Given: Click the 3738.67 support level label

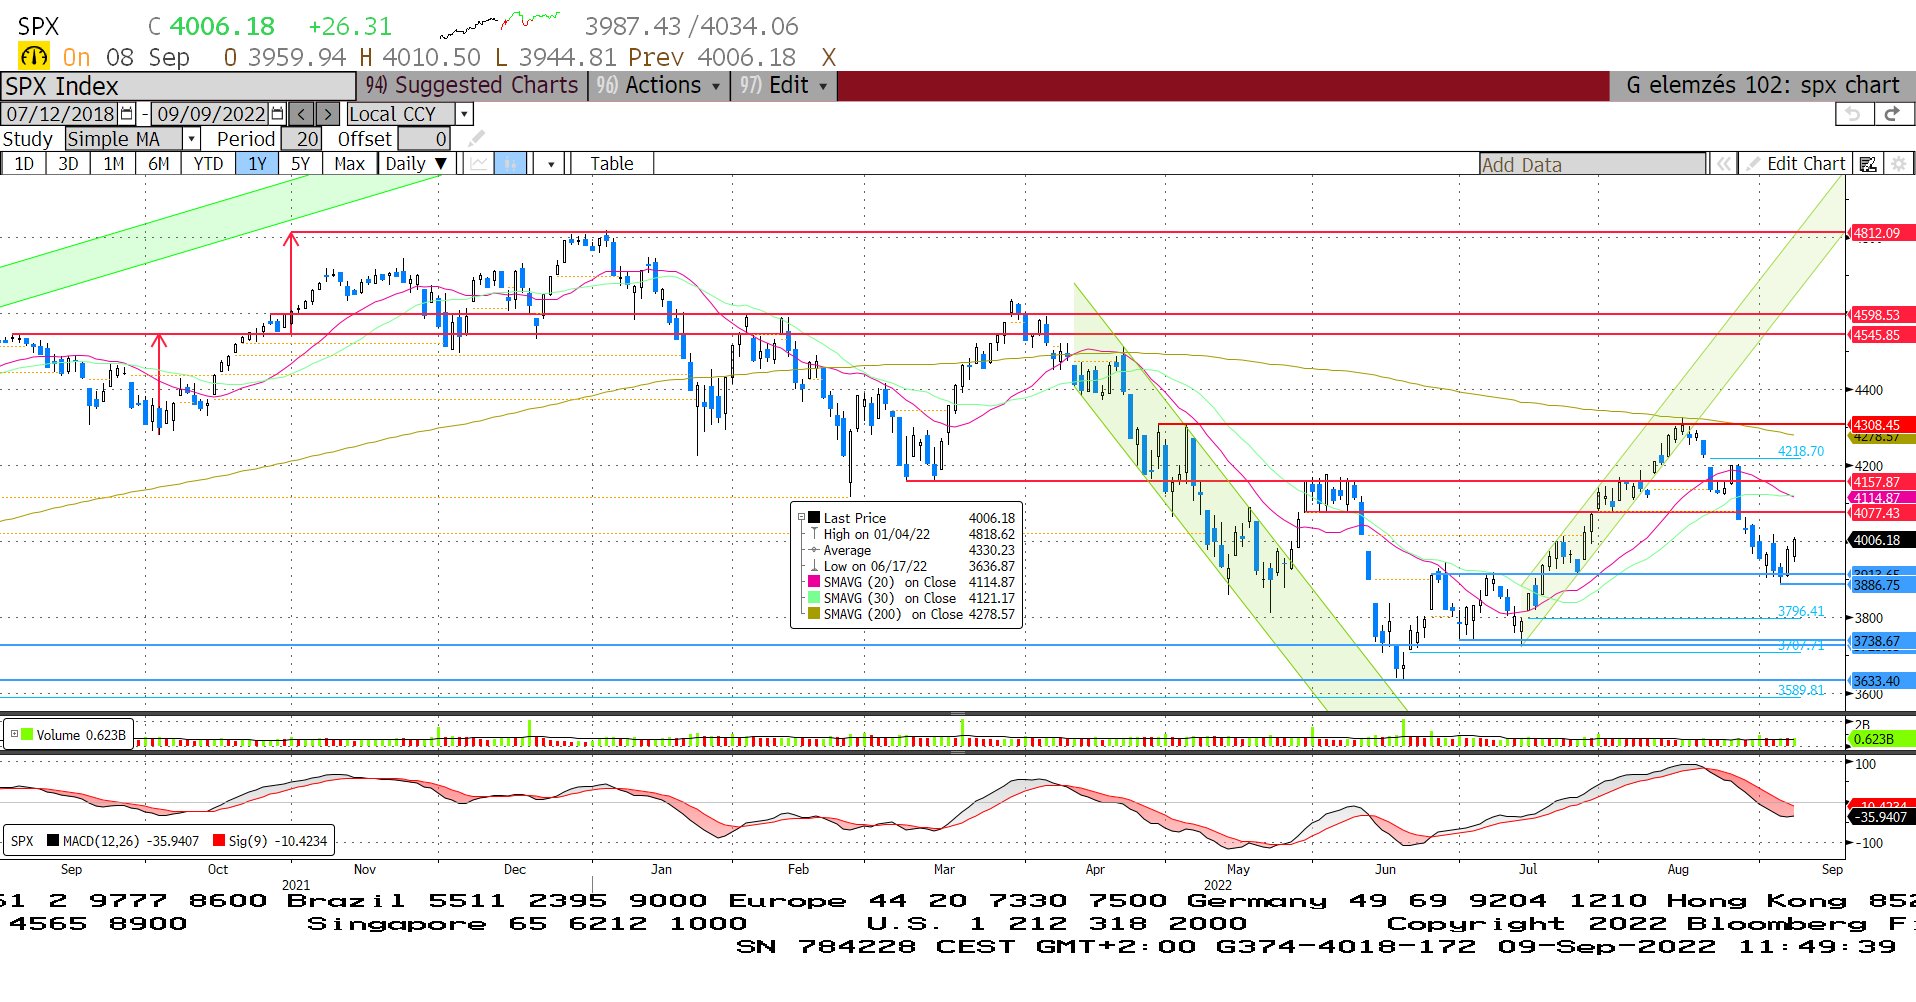Looking at the screenshot, I should [x=1880, y=641].
